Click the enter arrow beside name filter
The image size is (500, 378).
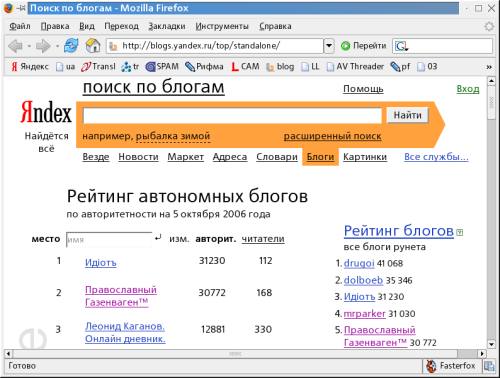point(158,238)
